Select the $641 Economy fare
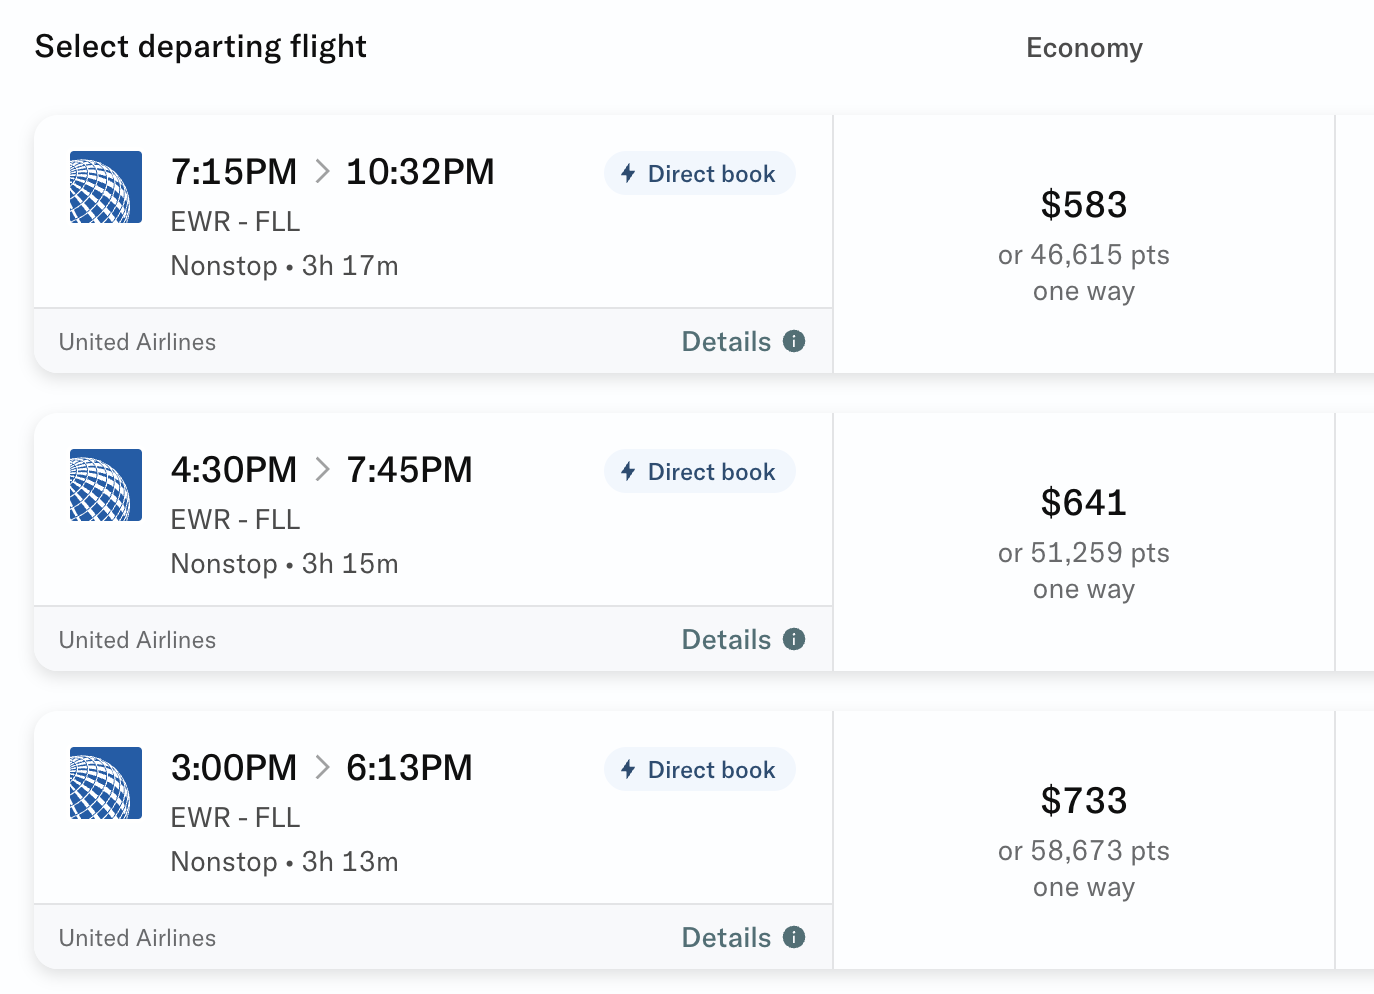Viewport: 1374px width, 994px height. [x=1084, y=503]
